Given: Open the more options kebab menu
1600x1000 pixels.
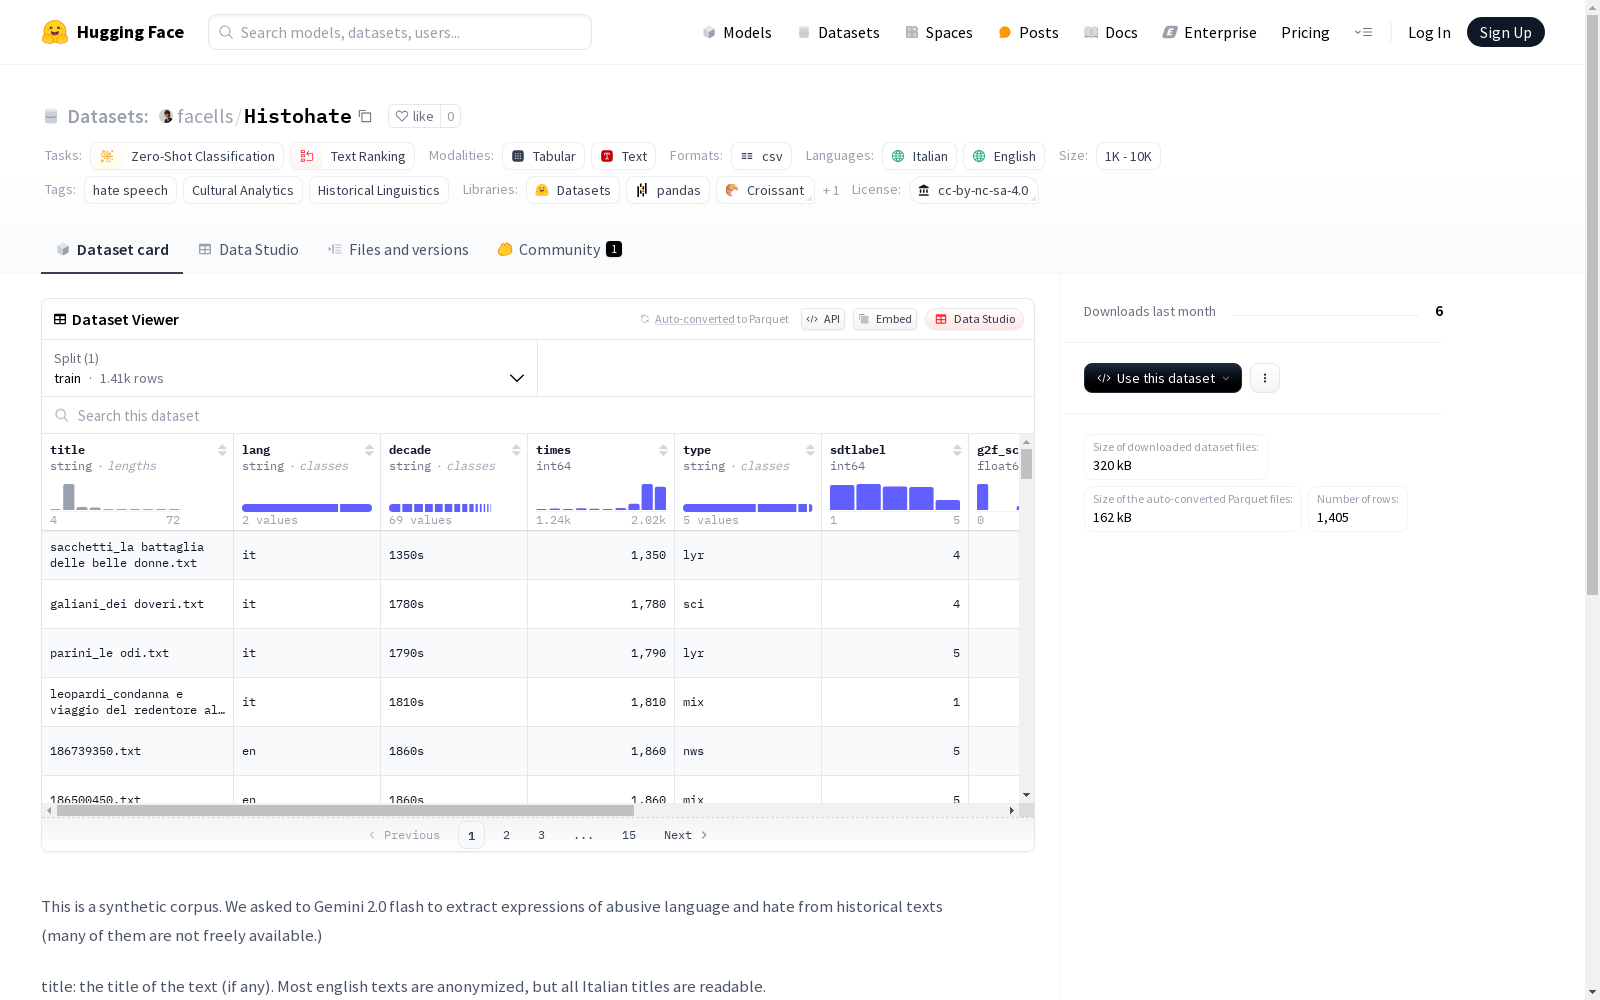Looking at the screenshot, I should [1265, 378].
